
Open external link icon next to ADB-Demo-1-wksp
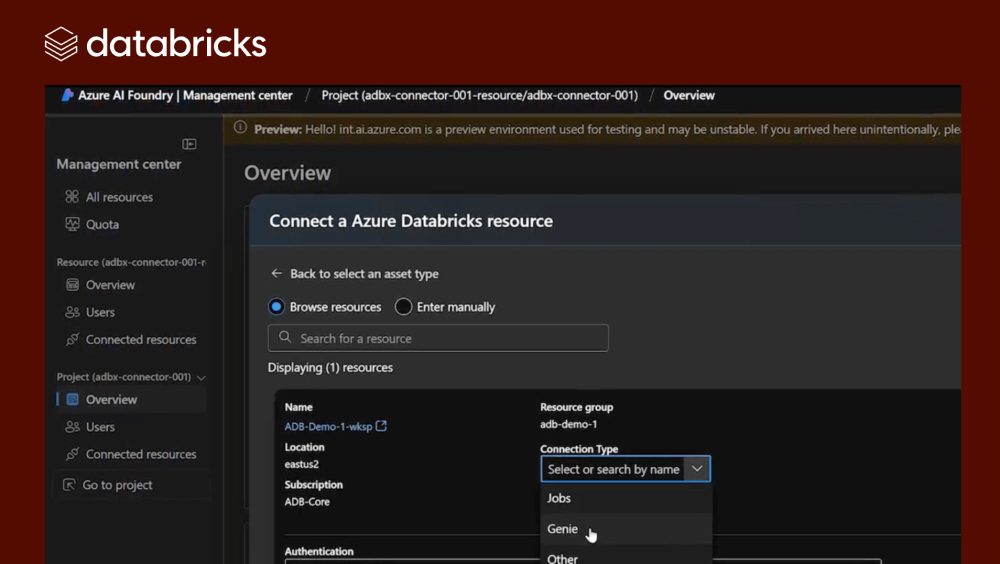click(x=381, y=427)
